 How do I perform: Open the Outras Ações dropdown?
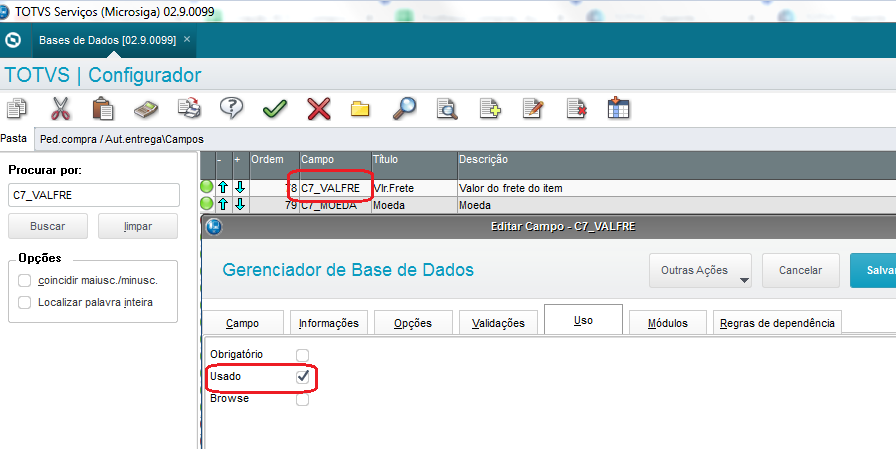coord(700,270)
